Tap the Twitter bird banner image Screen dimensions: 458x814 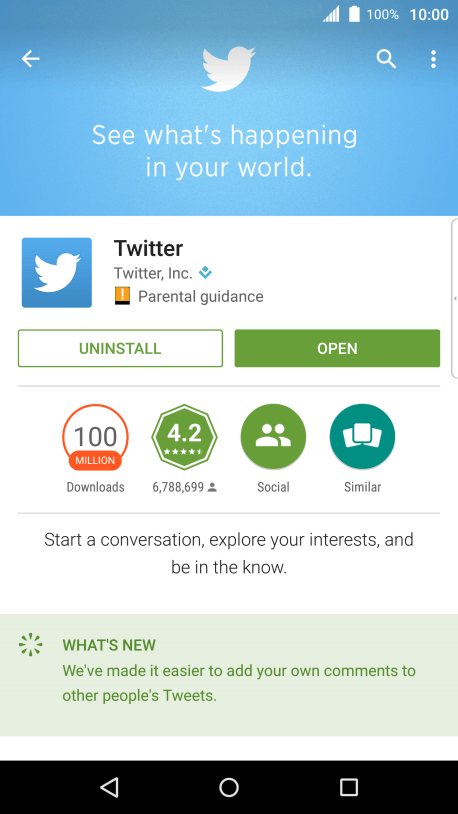(x=229, y=69)
